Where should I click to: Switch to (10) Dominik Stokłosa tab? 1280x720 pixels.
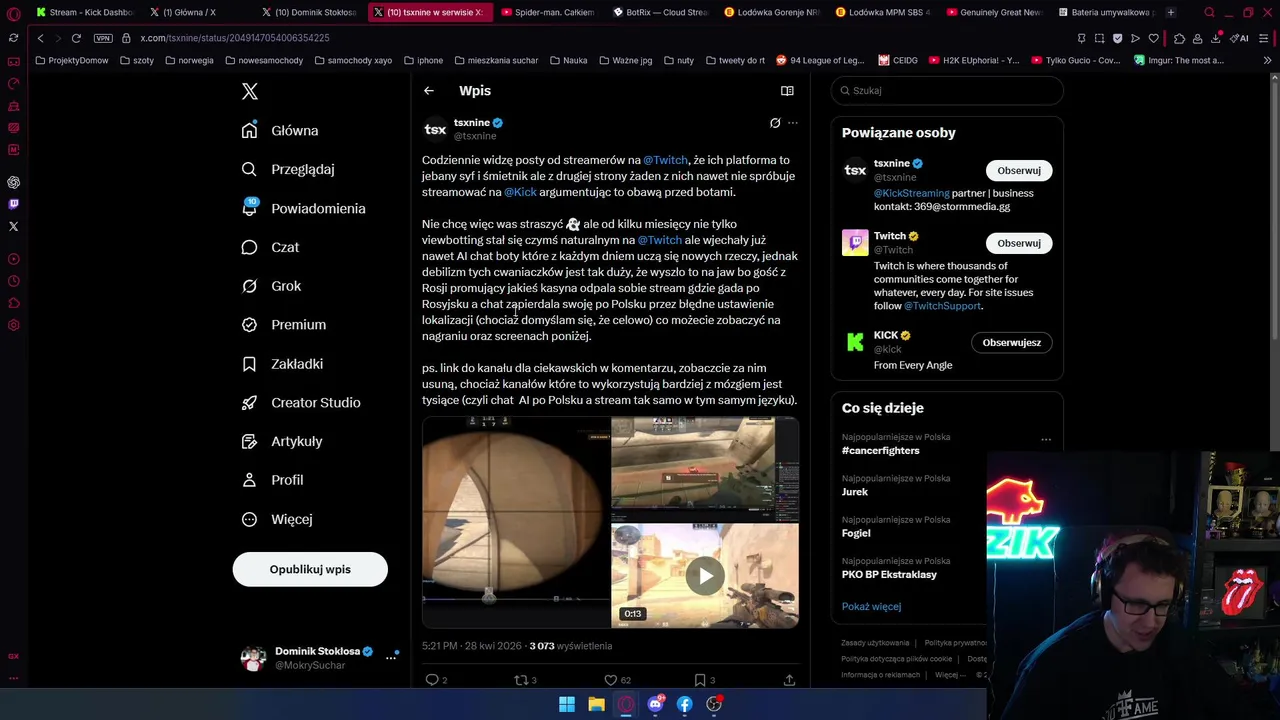click(308, 12)
